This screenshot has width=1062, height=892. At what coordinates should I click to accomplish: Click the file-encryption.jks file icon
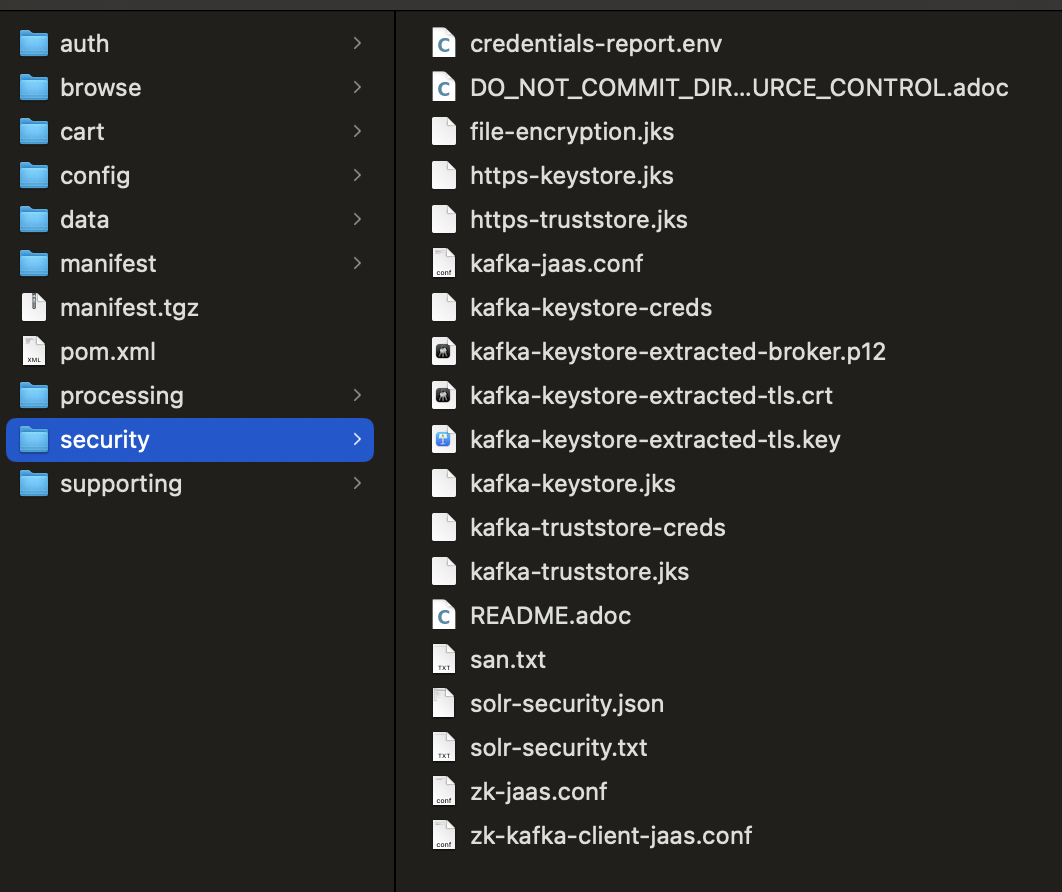[x=444, y=132]
